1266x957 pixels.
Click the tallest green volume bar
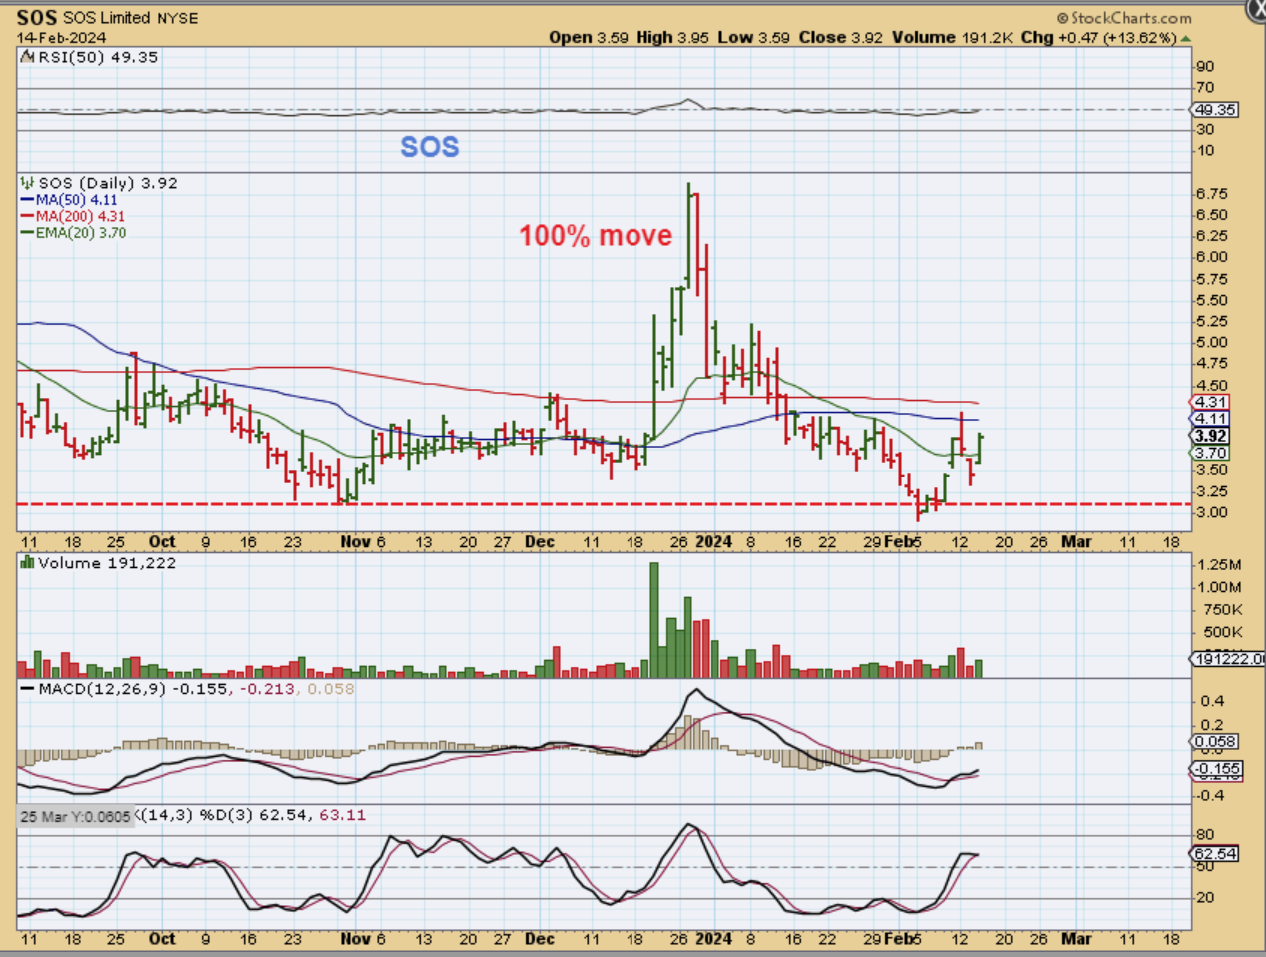click(x=654, y=620)
